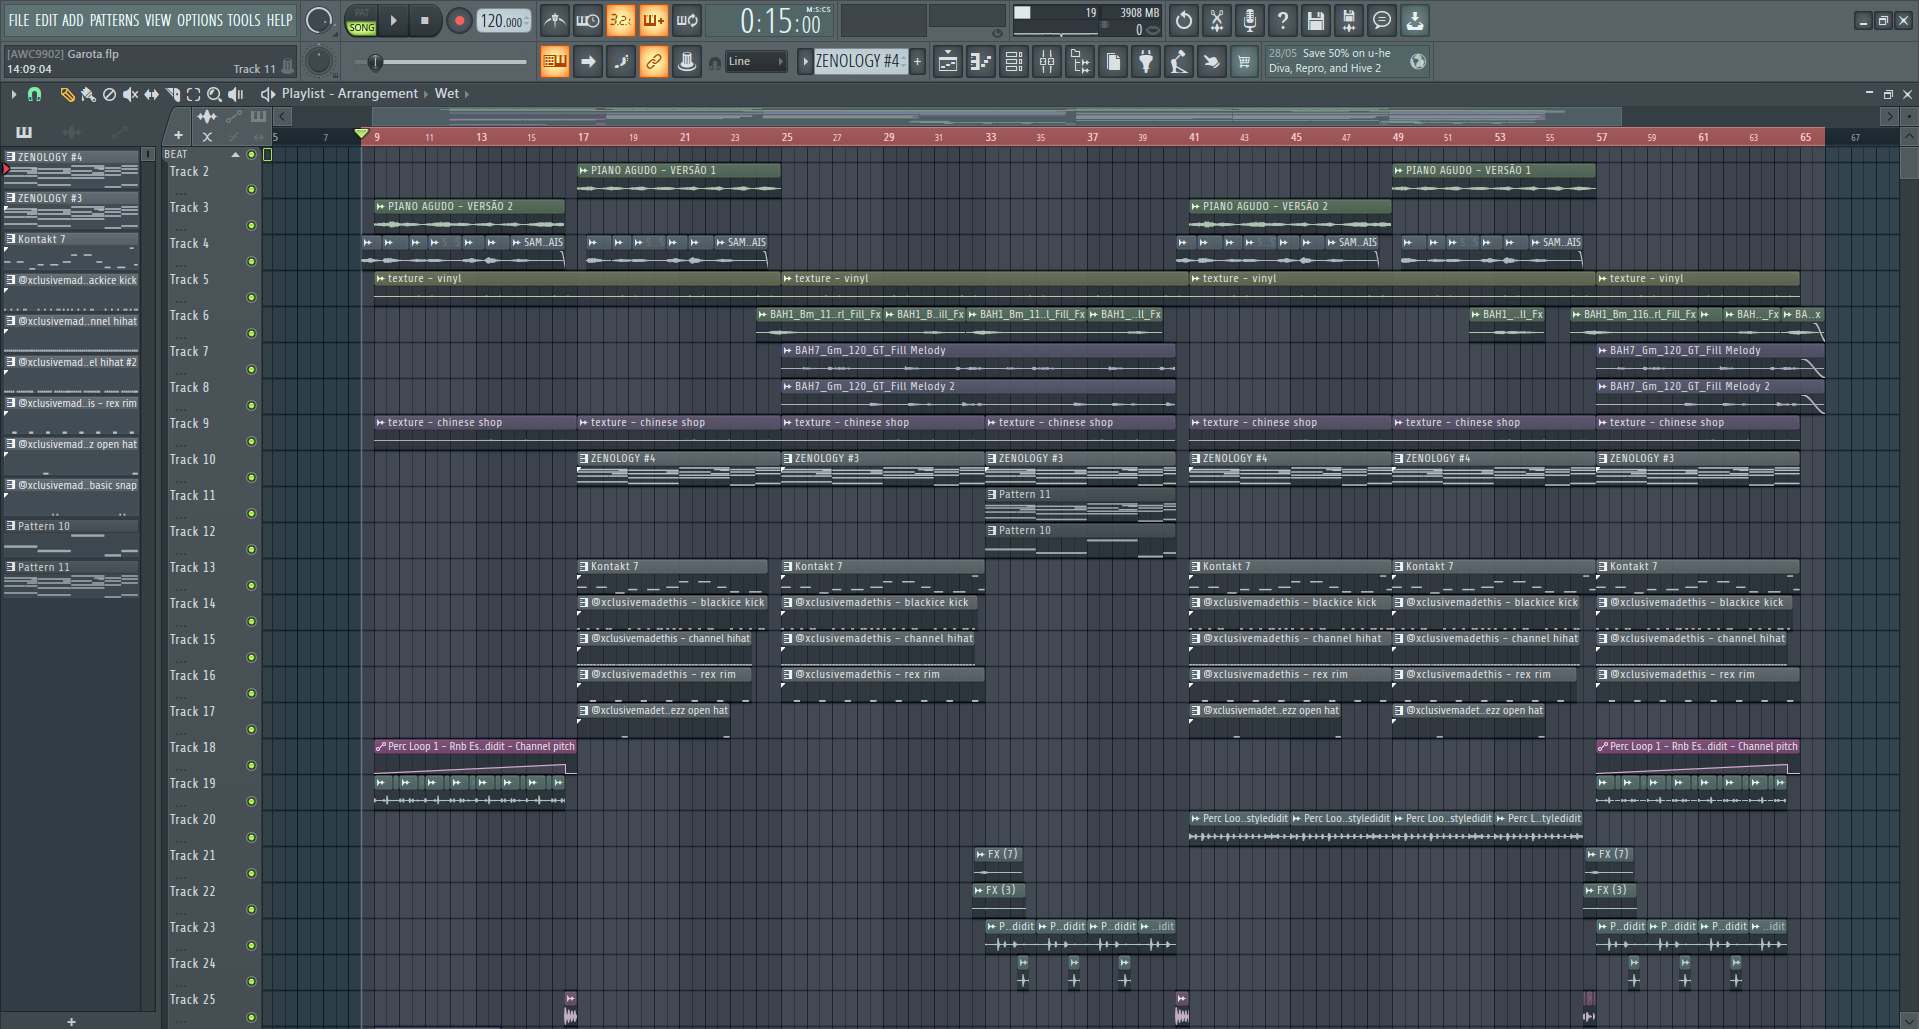This screenshot has width=1919, height=1029.
Task: Select the playlist Slip tool
Action: (x=151, y=94)
